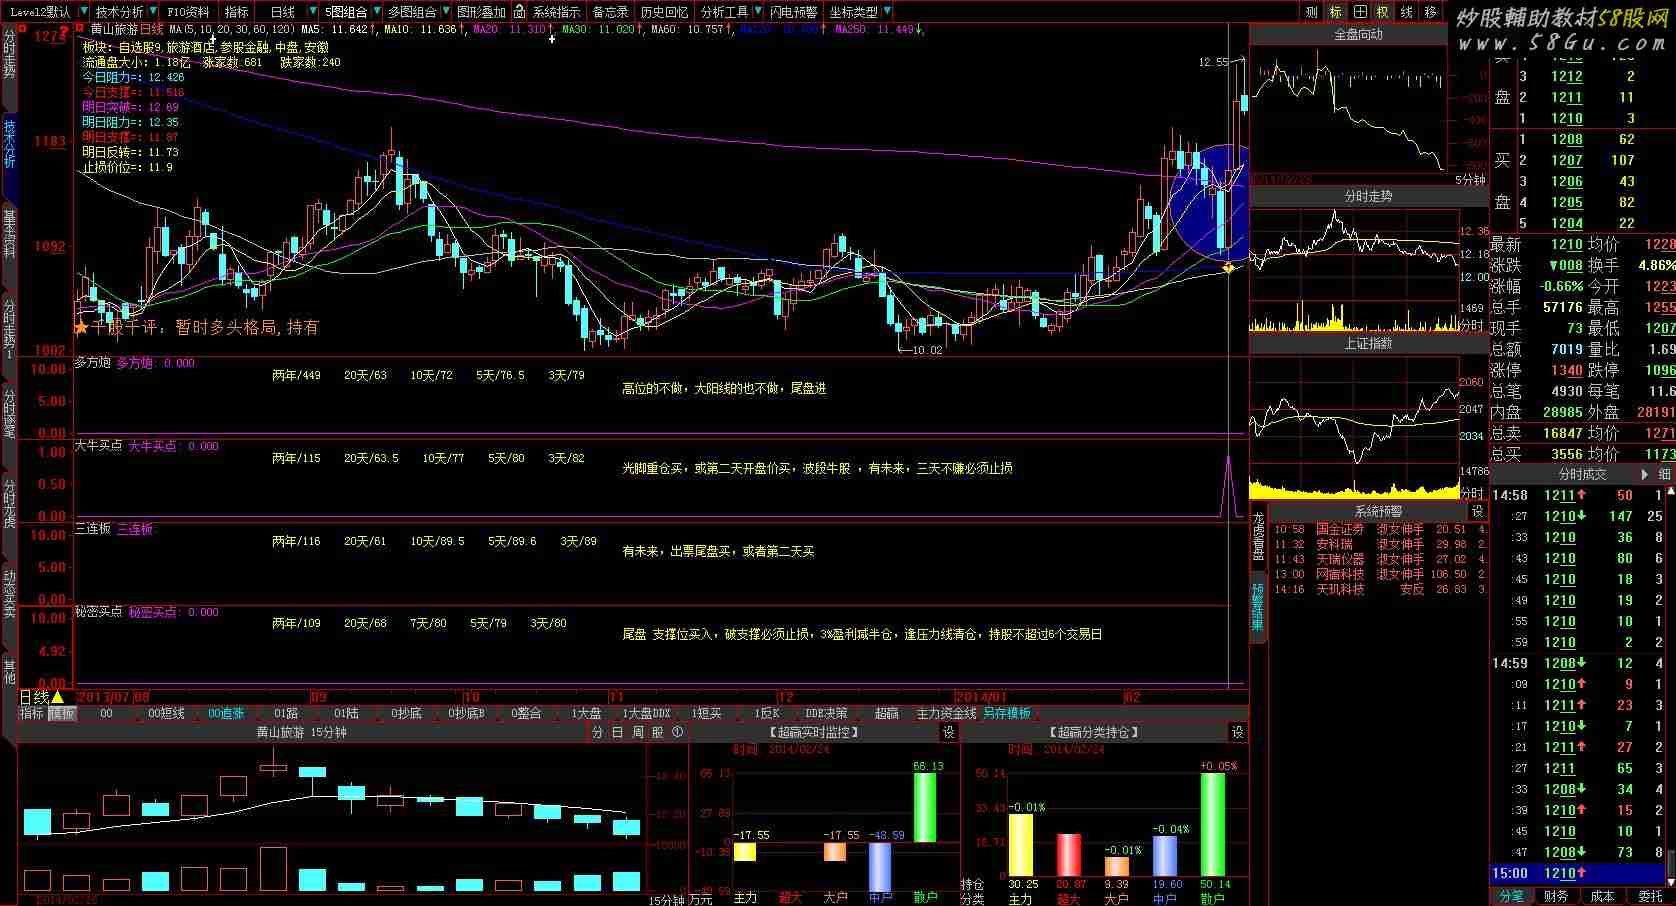Switch to the 委托 bottom-right tab
1676x906 pixels.
(1649, 896)
